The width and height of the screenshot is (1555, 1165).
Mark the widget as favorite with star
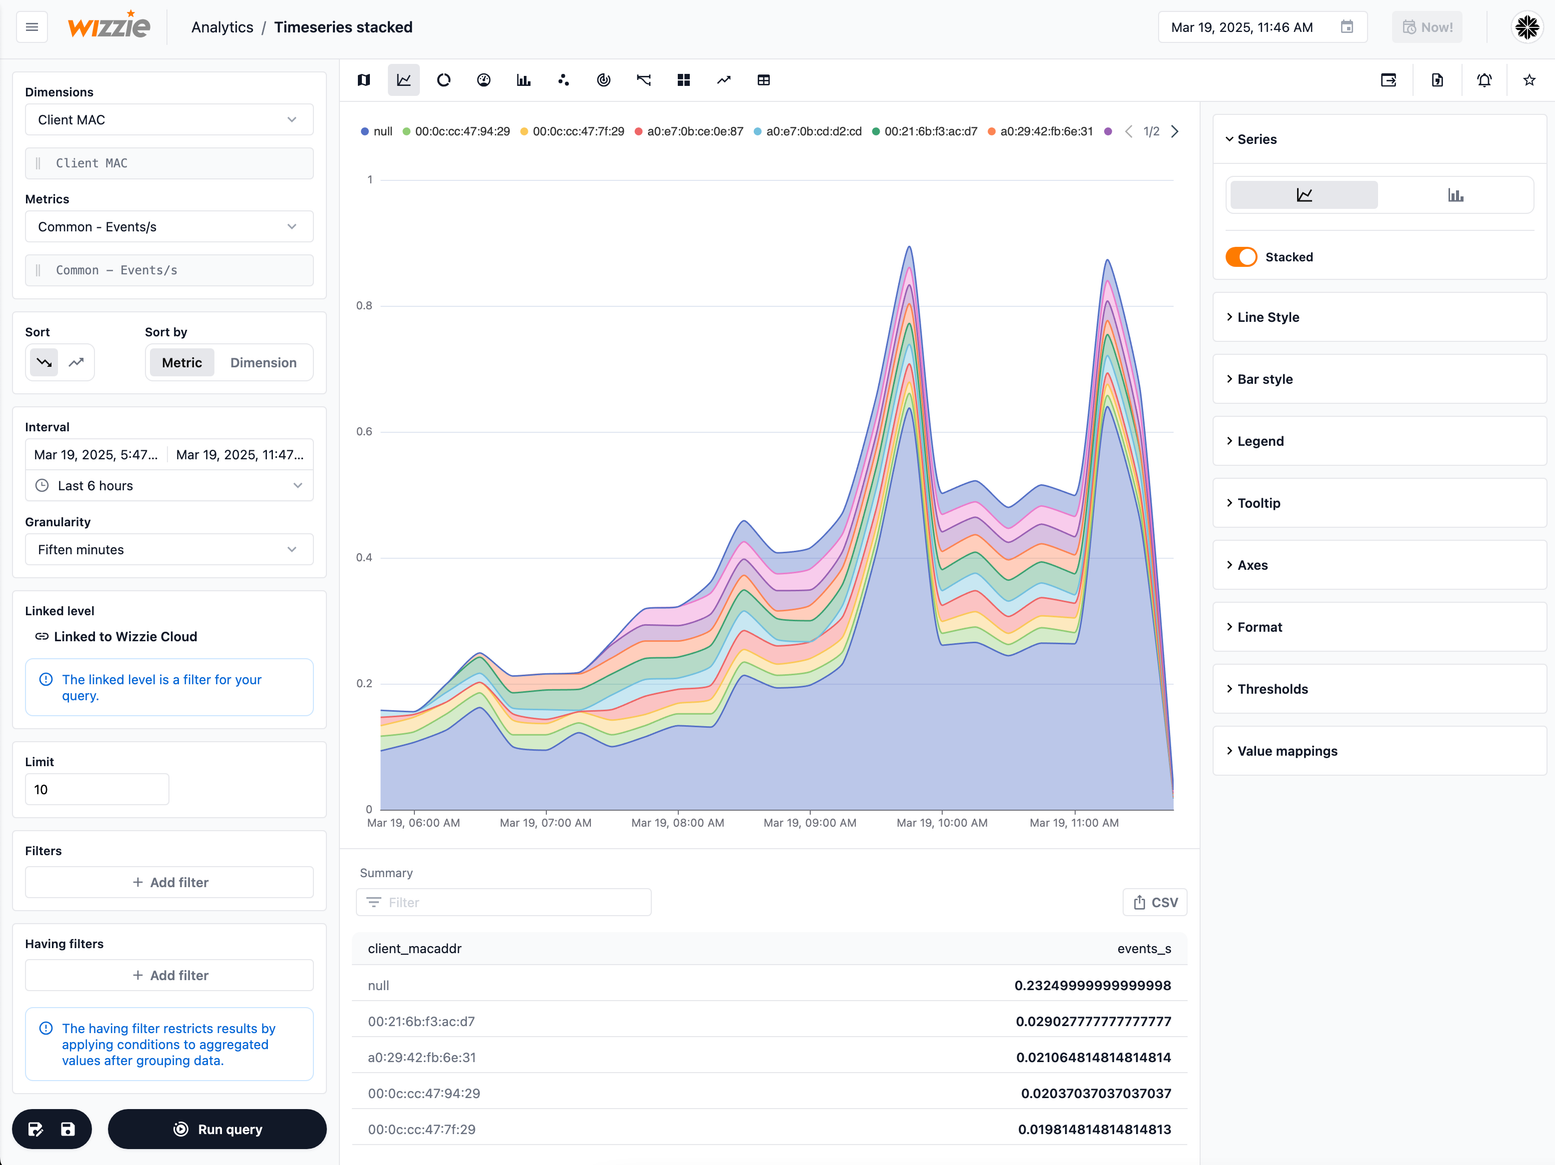1529,80
